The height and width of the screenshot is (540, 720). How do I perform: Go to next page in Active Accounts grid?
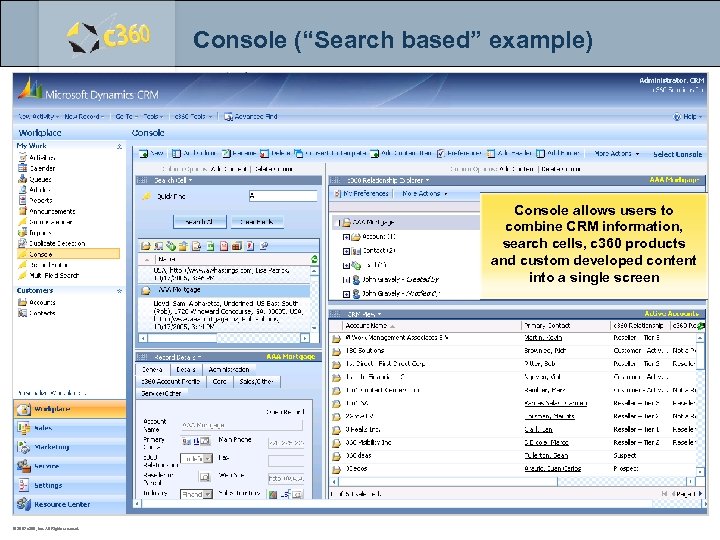[699, 494]
